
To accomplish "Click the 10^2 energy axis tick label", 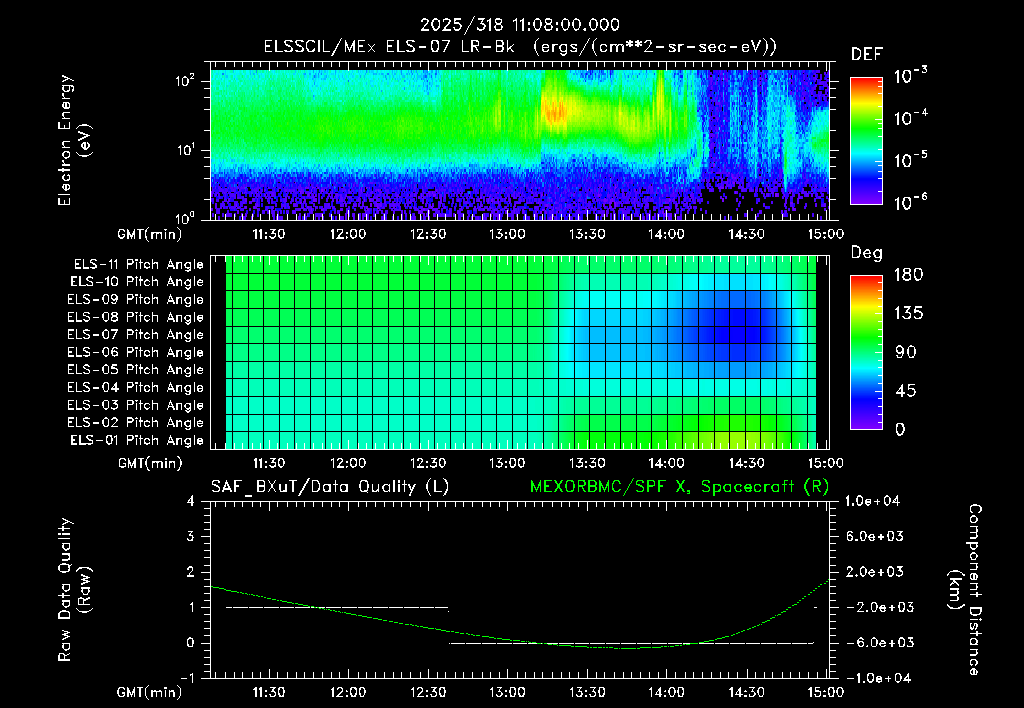I will click(185, 81).
